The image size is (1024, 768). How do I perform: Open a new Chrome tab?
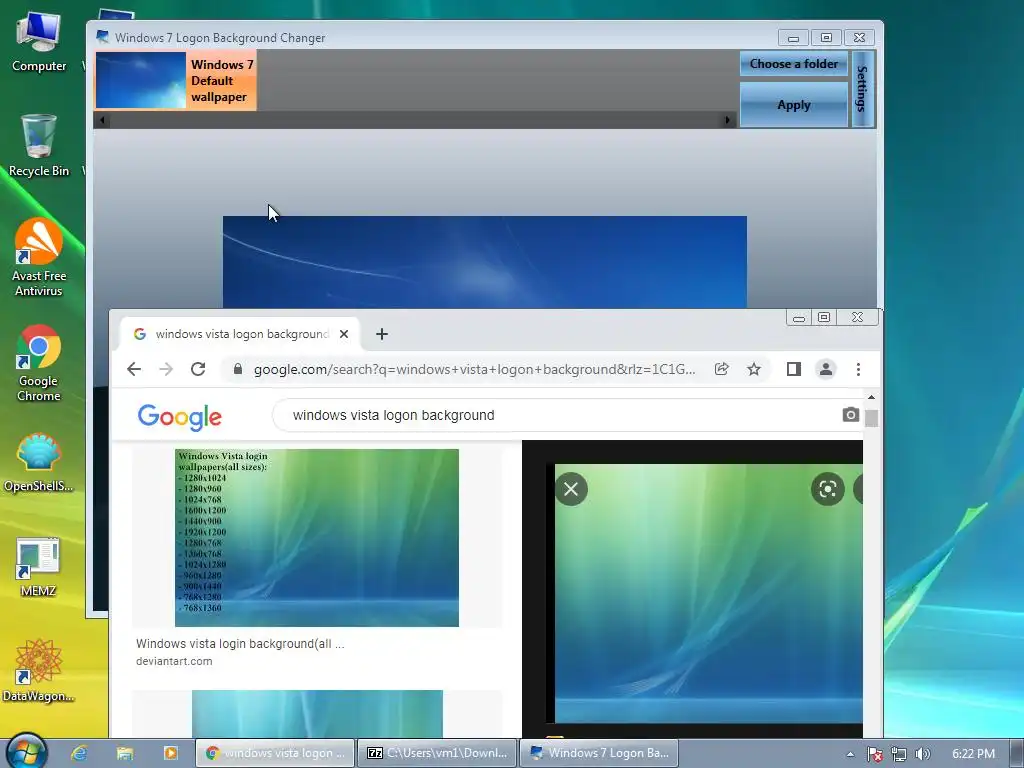tap(382, 334)
